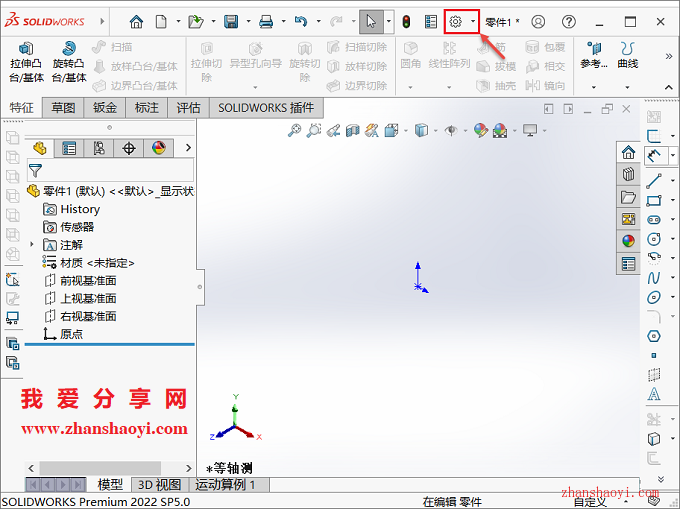Open Custom Properties tab in task pane
This screenshot has width=680, height=509.
point(628,263)
